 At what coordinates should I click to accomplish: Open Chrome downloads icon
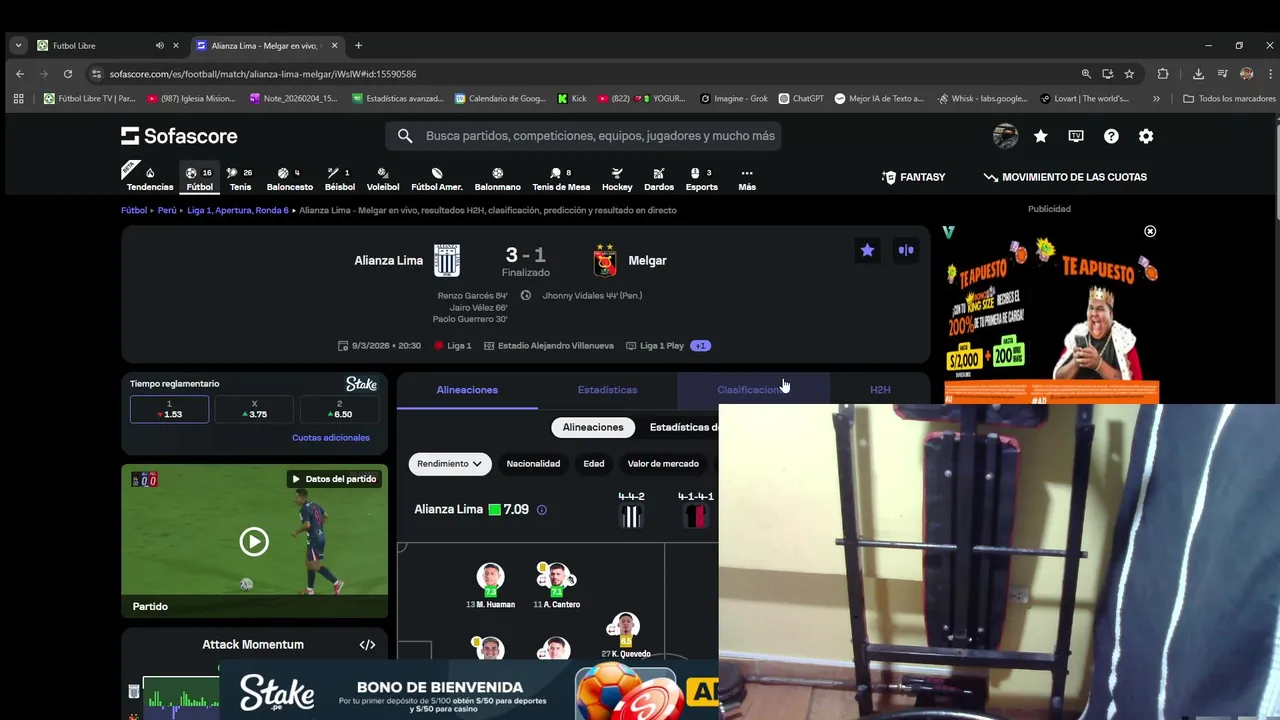(1198, 74)
